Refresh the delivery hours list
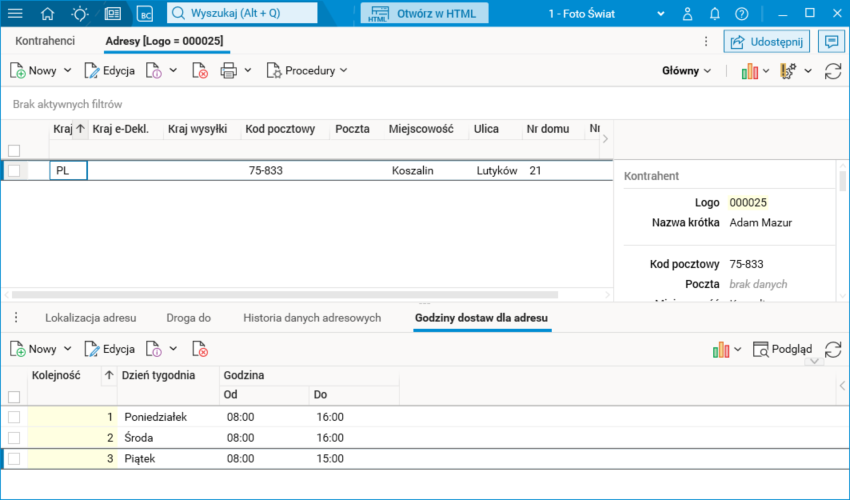The image size is (850, 500). pos(833,349)
